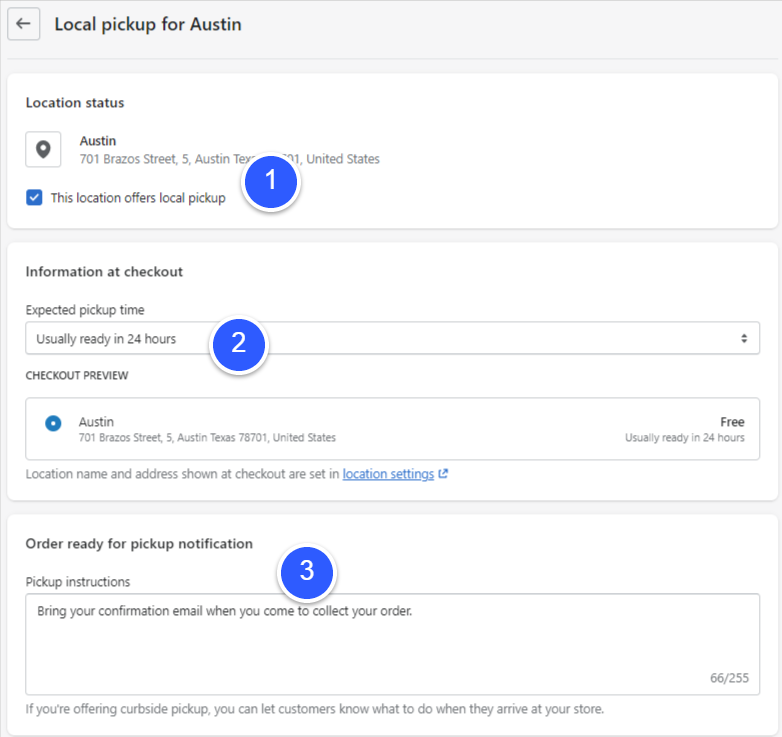This screenshot has height=737, width=782.
Task: Uncheck This location offers local pickup
Action: pos(34,197)
